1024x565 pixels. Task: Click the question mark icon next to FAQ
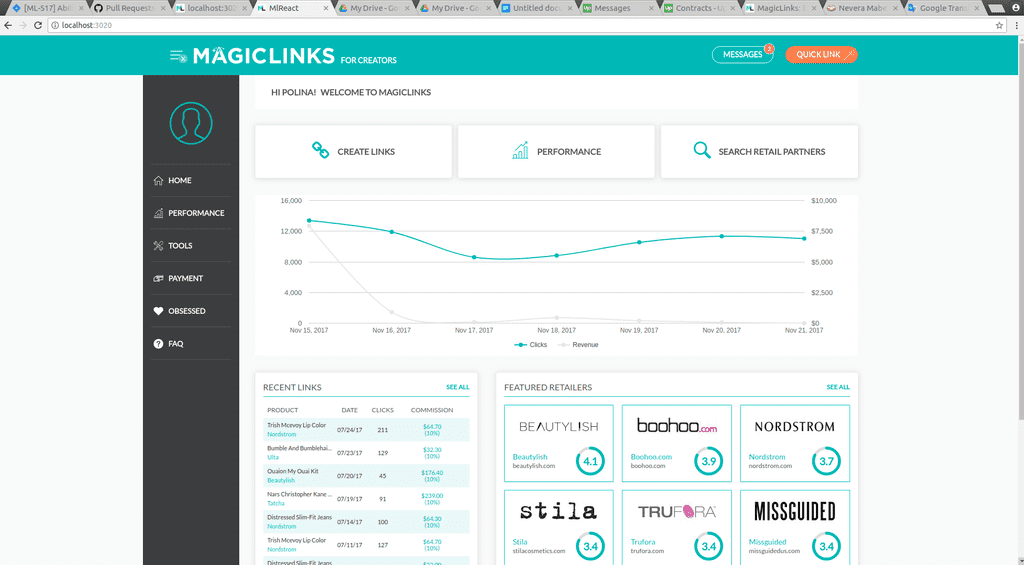point(158,344)
